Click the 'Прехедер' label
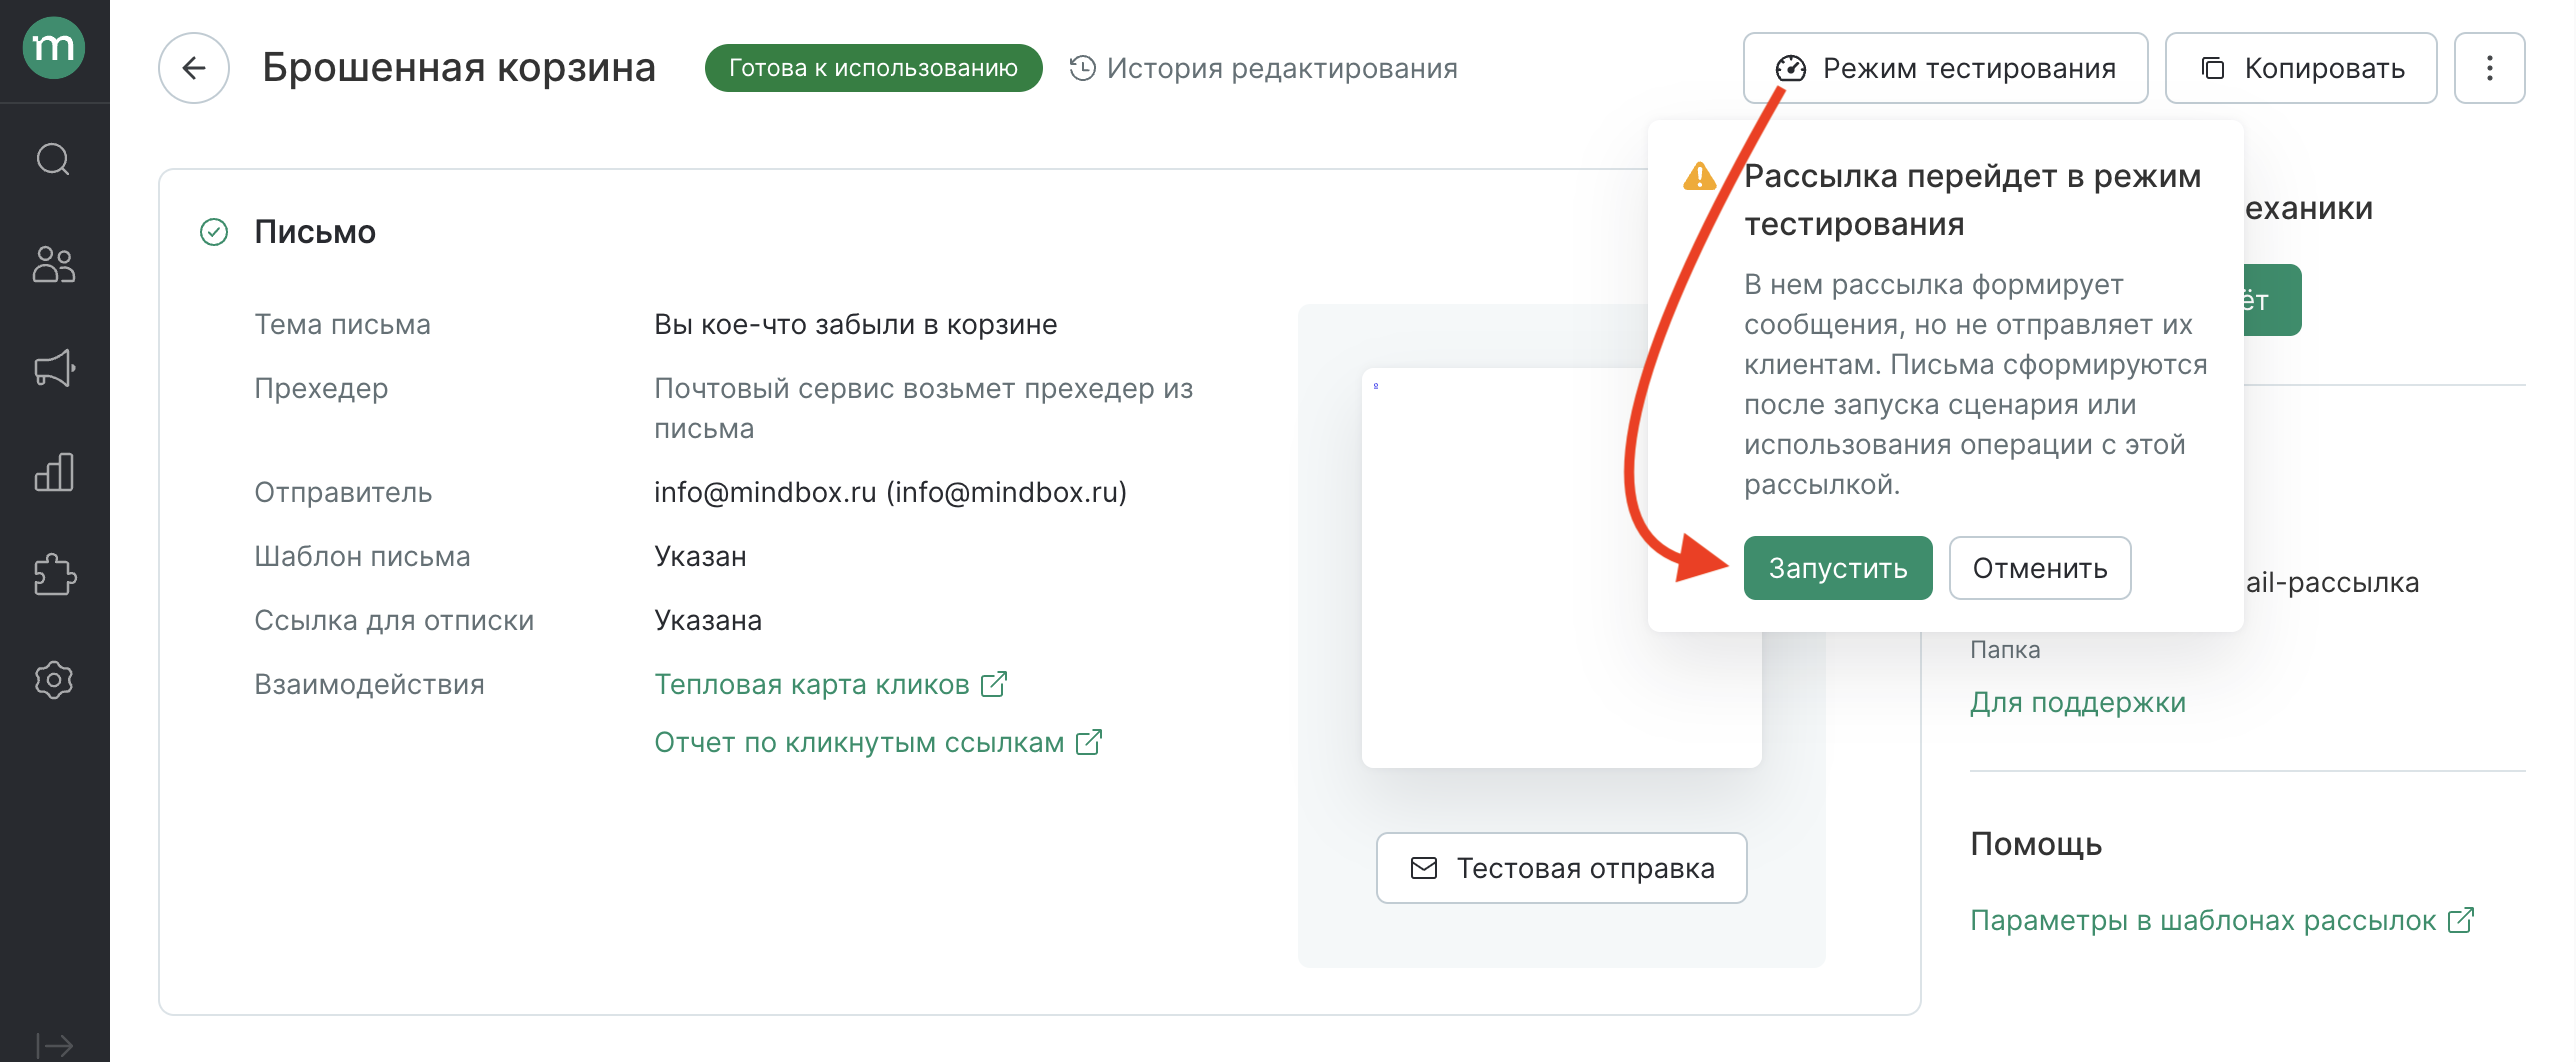Screen dimensions: 2576x1062 [x=321, y=388]
